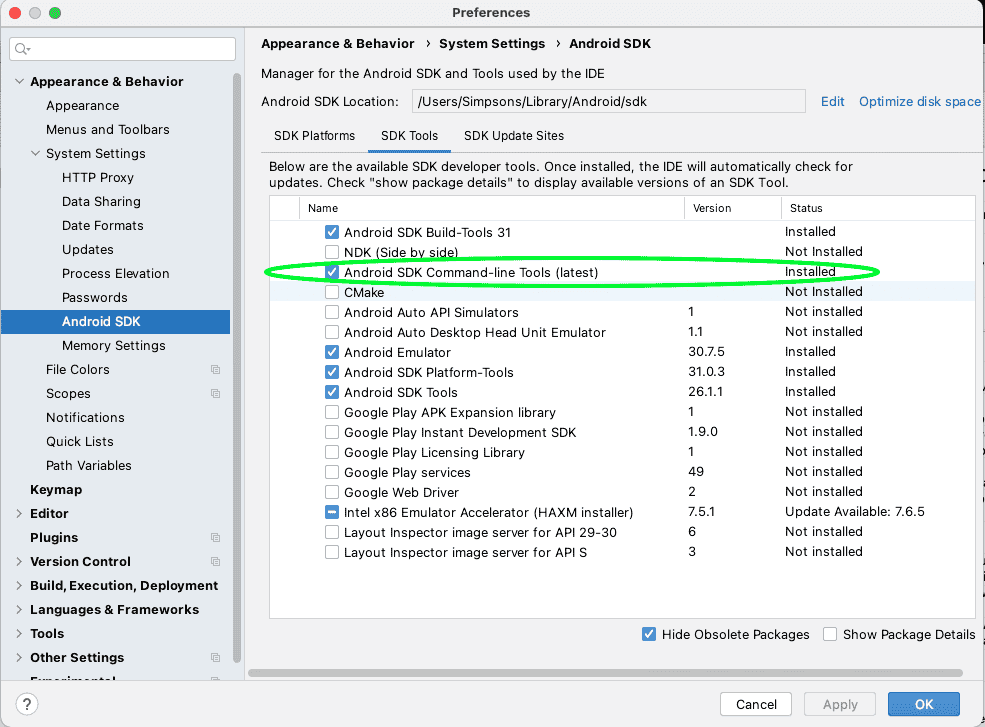Open the Keymap settings
Screen dimensions: 985x727
(56, 489)
